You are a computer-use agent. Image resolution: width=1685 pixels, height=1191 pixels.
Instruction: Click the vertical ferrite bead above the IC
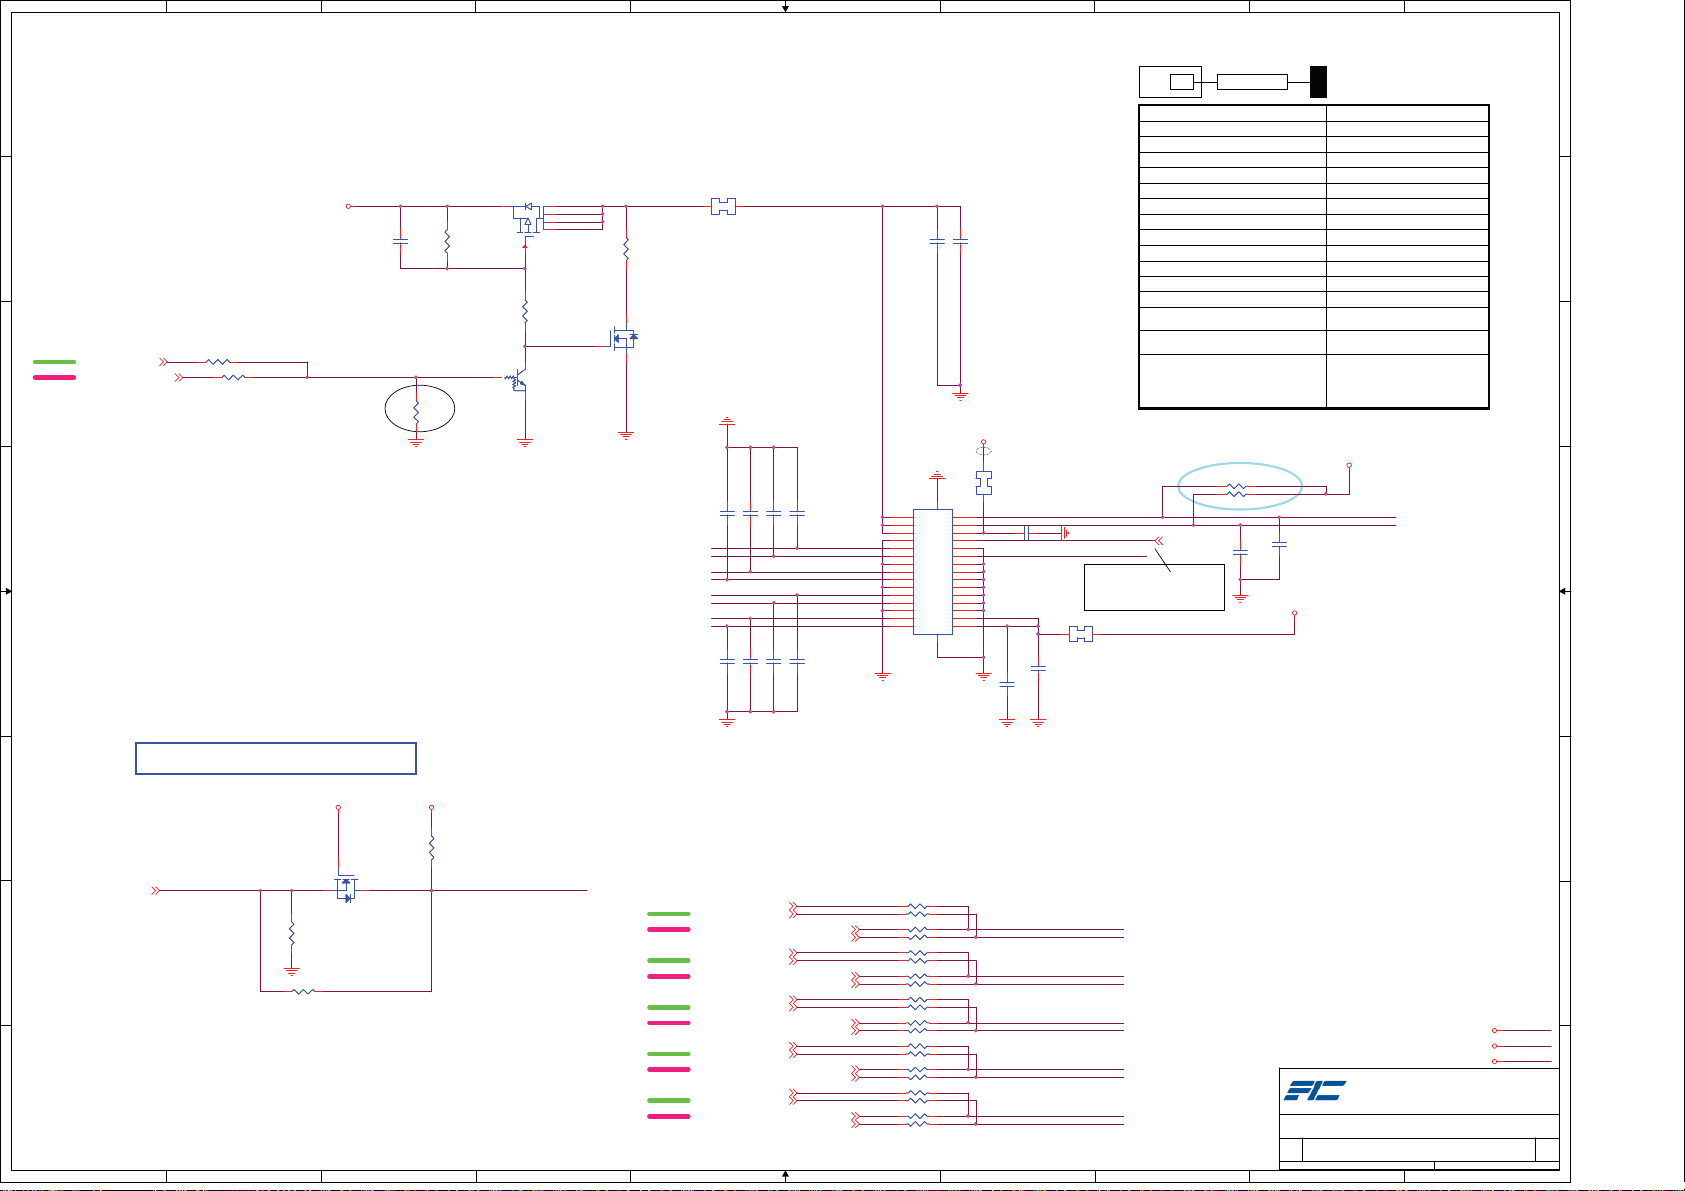pos(984,483)
